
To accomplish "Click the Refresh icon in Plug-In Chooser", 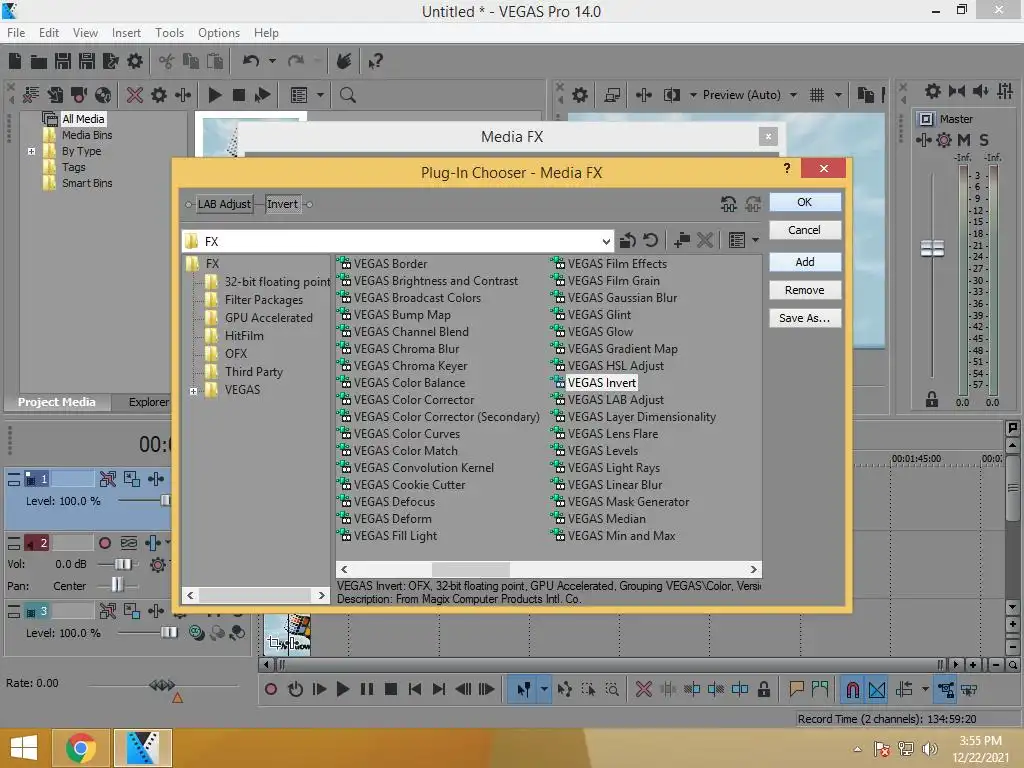I will 650,240.
